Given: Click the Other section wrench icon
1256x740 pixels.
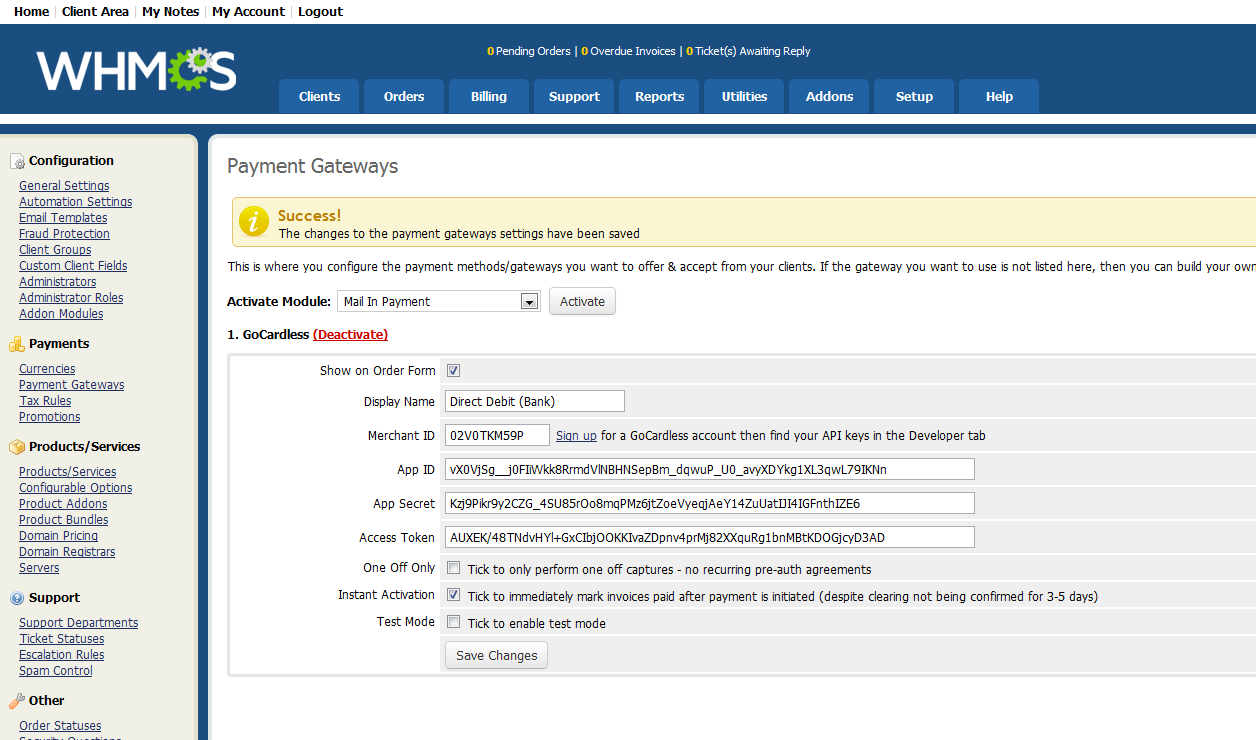Looking at the screenshot, I should point(17,701).
